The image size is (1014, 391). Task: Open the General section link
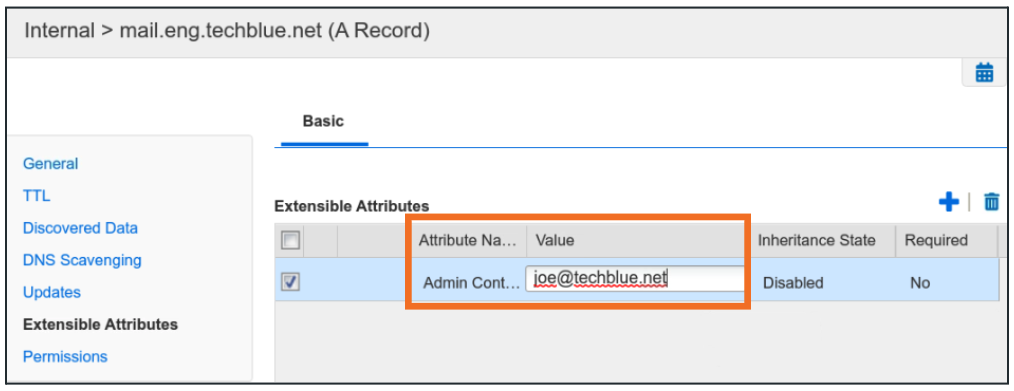[50, 164]
